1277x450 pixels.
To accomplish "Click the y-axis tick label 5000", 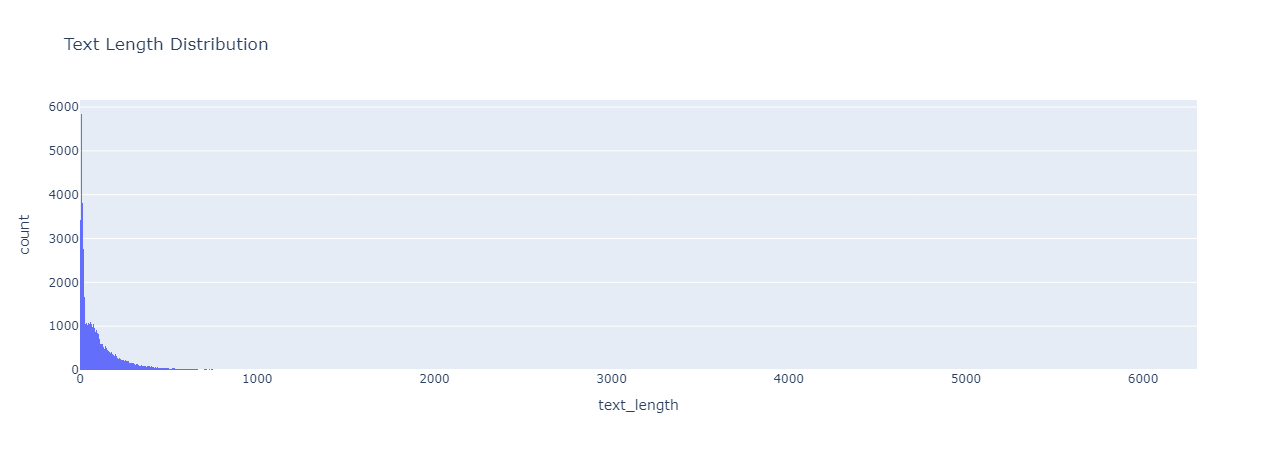I will (x=65, y=151).
